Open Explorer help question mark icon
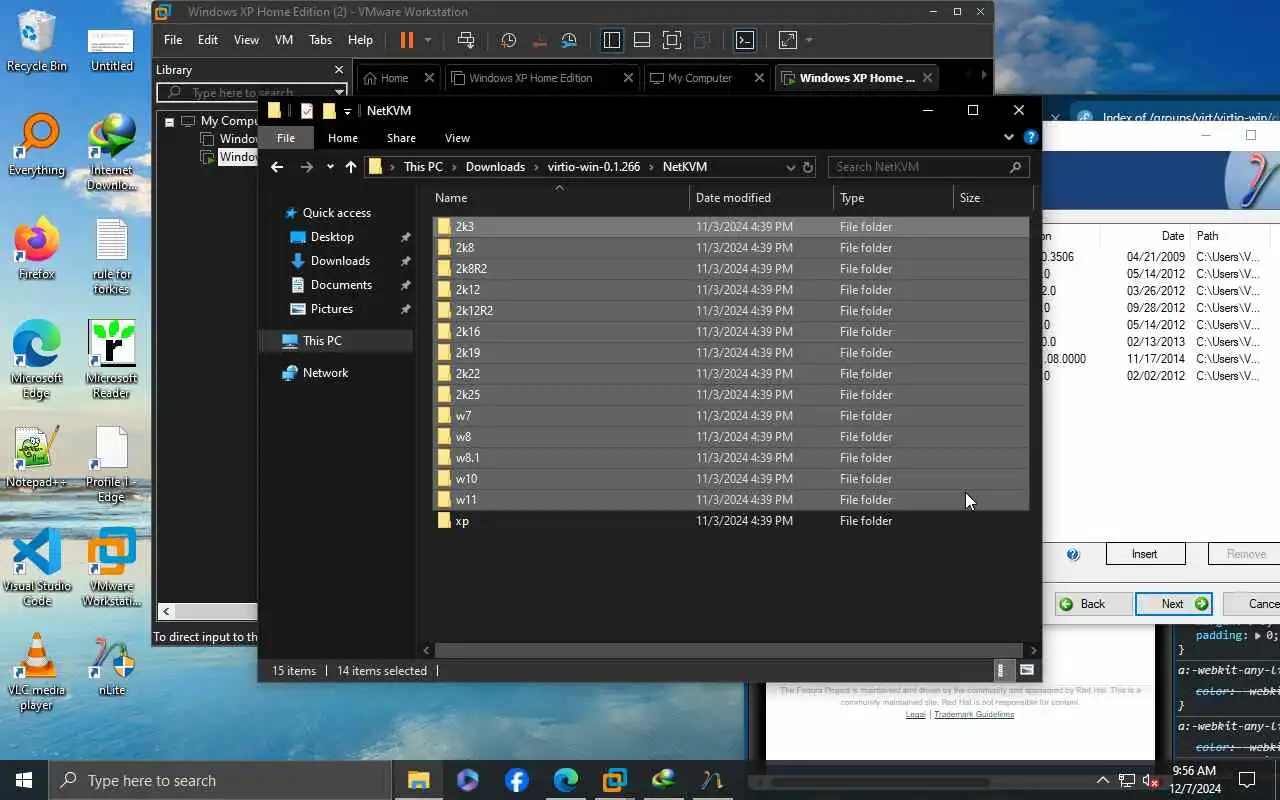The height and width of the screenshot is (800, 1280). [1030, 138]
